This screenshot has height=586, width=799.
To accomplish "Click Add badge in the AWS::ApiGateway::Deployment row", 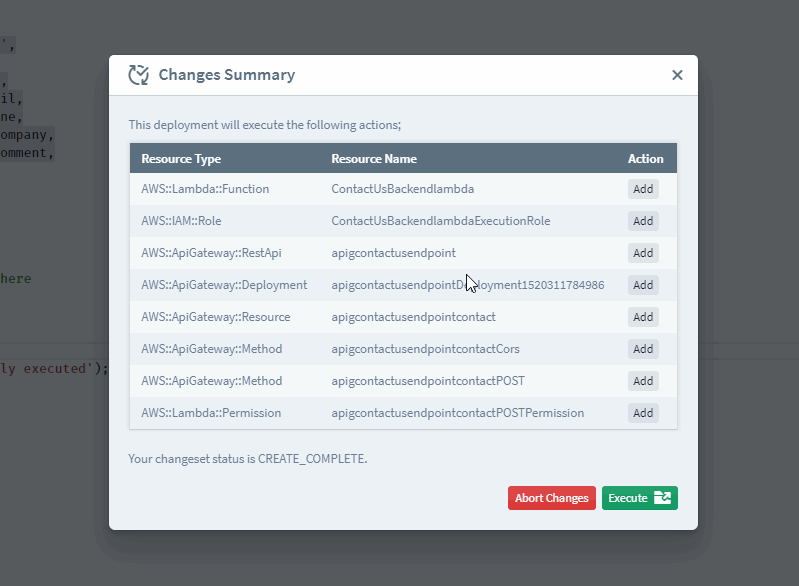I will click(x=643, y=285).
